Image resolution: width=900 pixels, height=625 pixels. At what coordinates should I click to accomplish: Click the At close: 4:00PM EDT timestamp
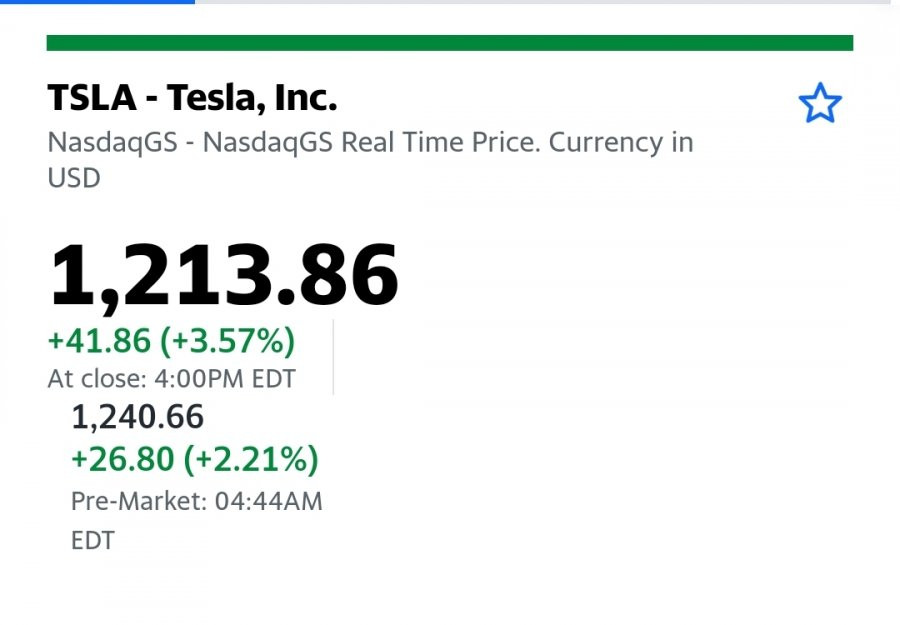pyautogui.click(x=172, y=379)
